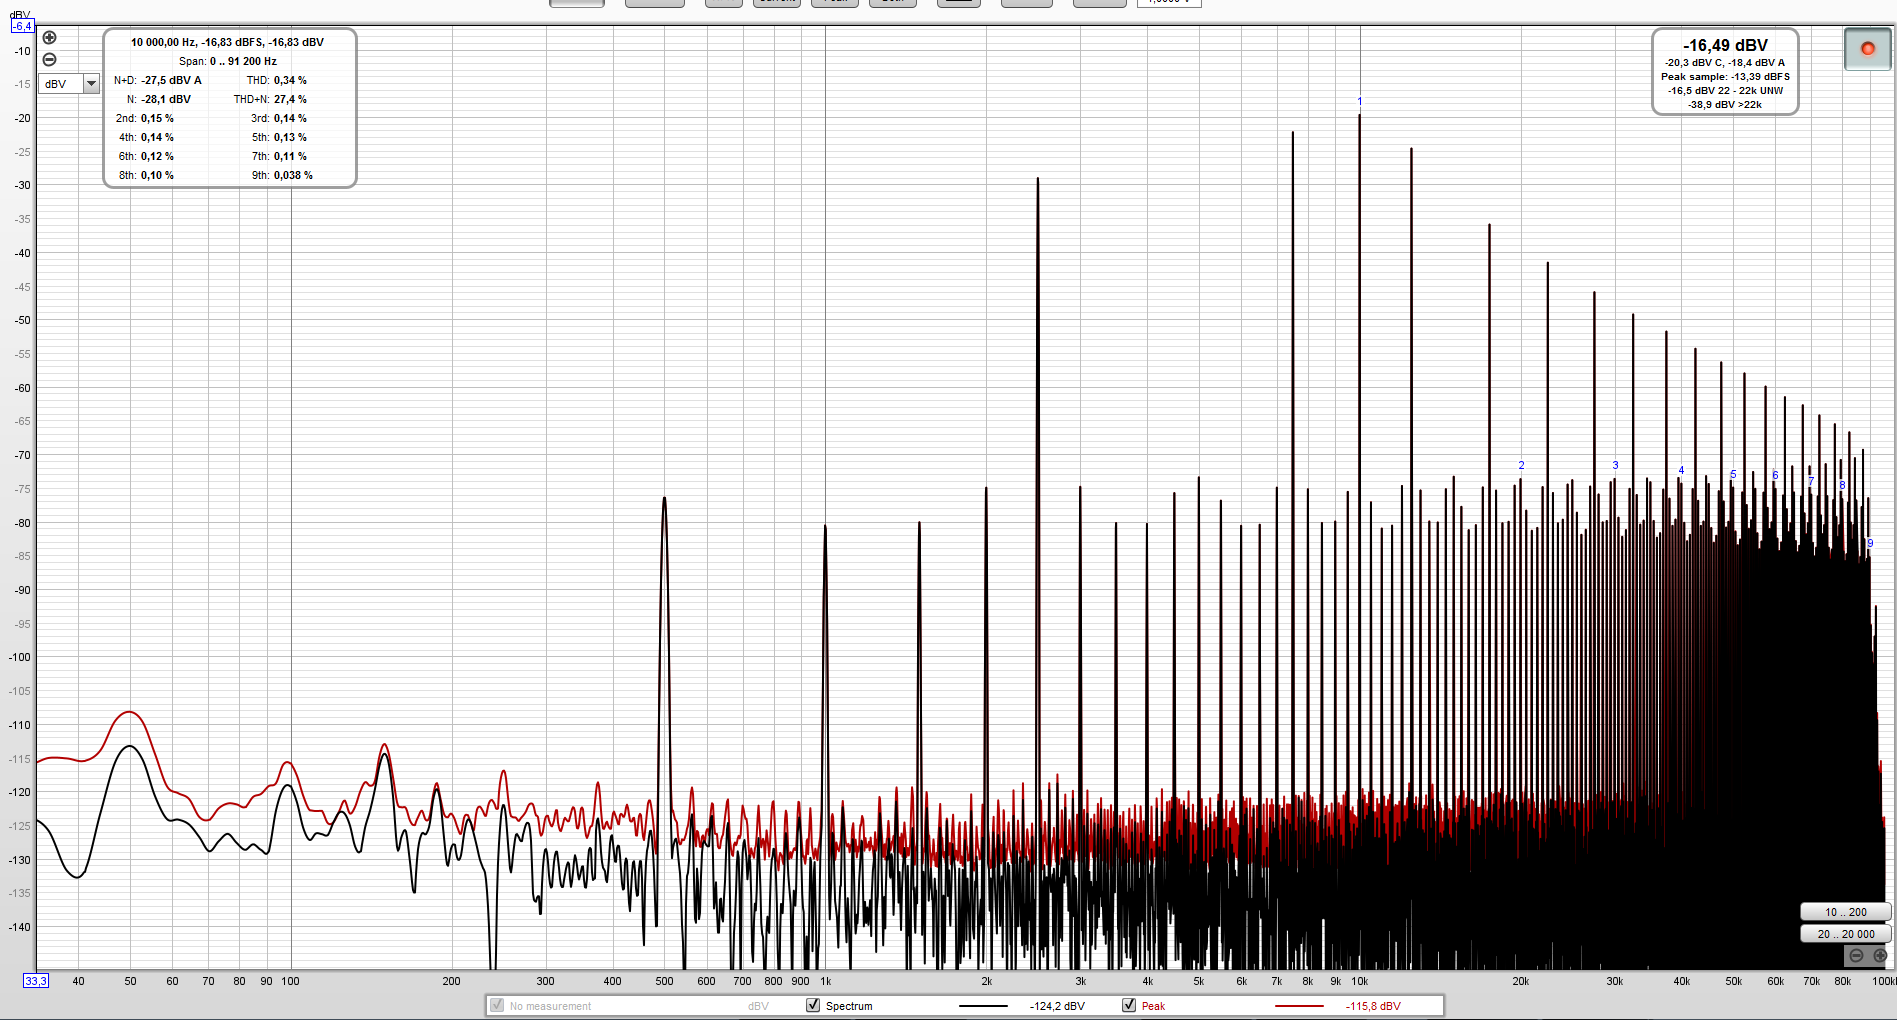The image size is (1897, 1020).
Task: Click the 6th harmonic 0,12 % value
Action: [157, 156]
